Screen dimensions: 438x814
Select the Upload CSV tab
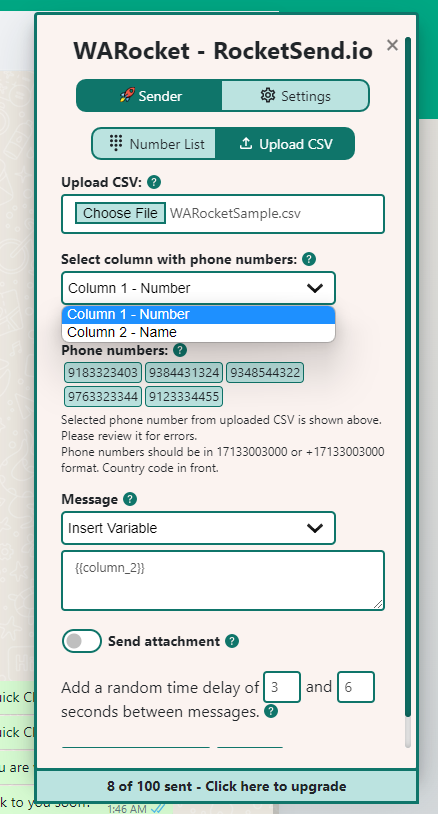point(285,144)
